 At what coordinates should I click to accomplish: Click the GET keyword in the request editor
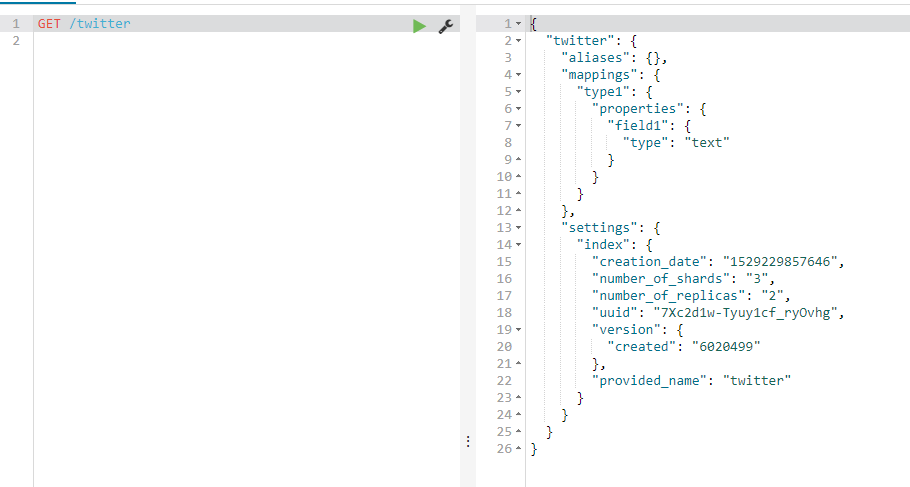tap(49, 24)
